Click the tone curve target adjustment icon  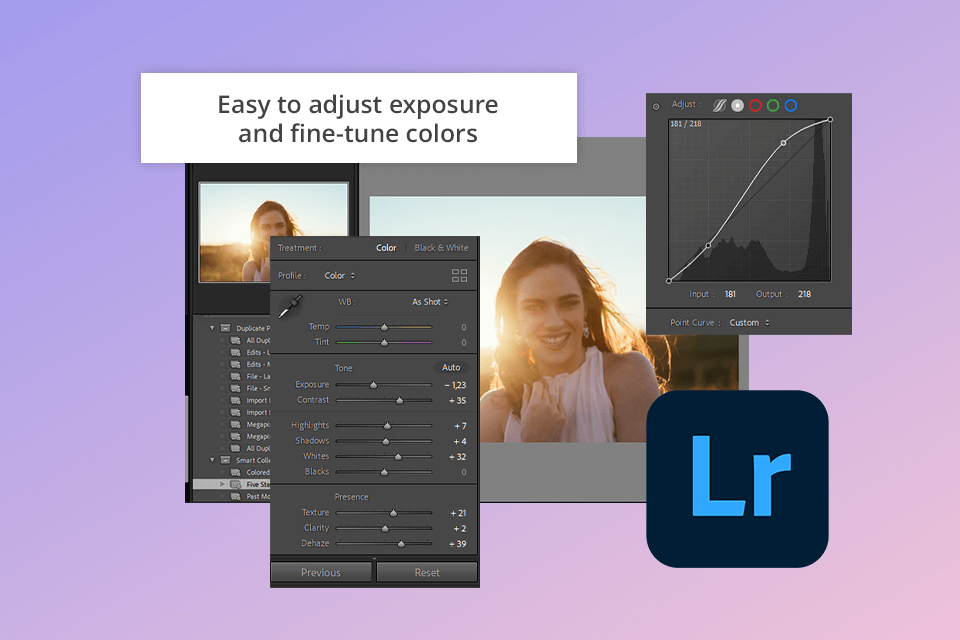[656, 107]
